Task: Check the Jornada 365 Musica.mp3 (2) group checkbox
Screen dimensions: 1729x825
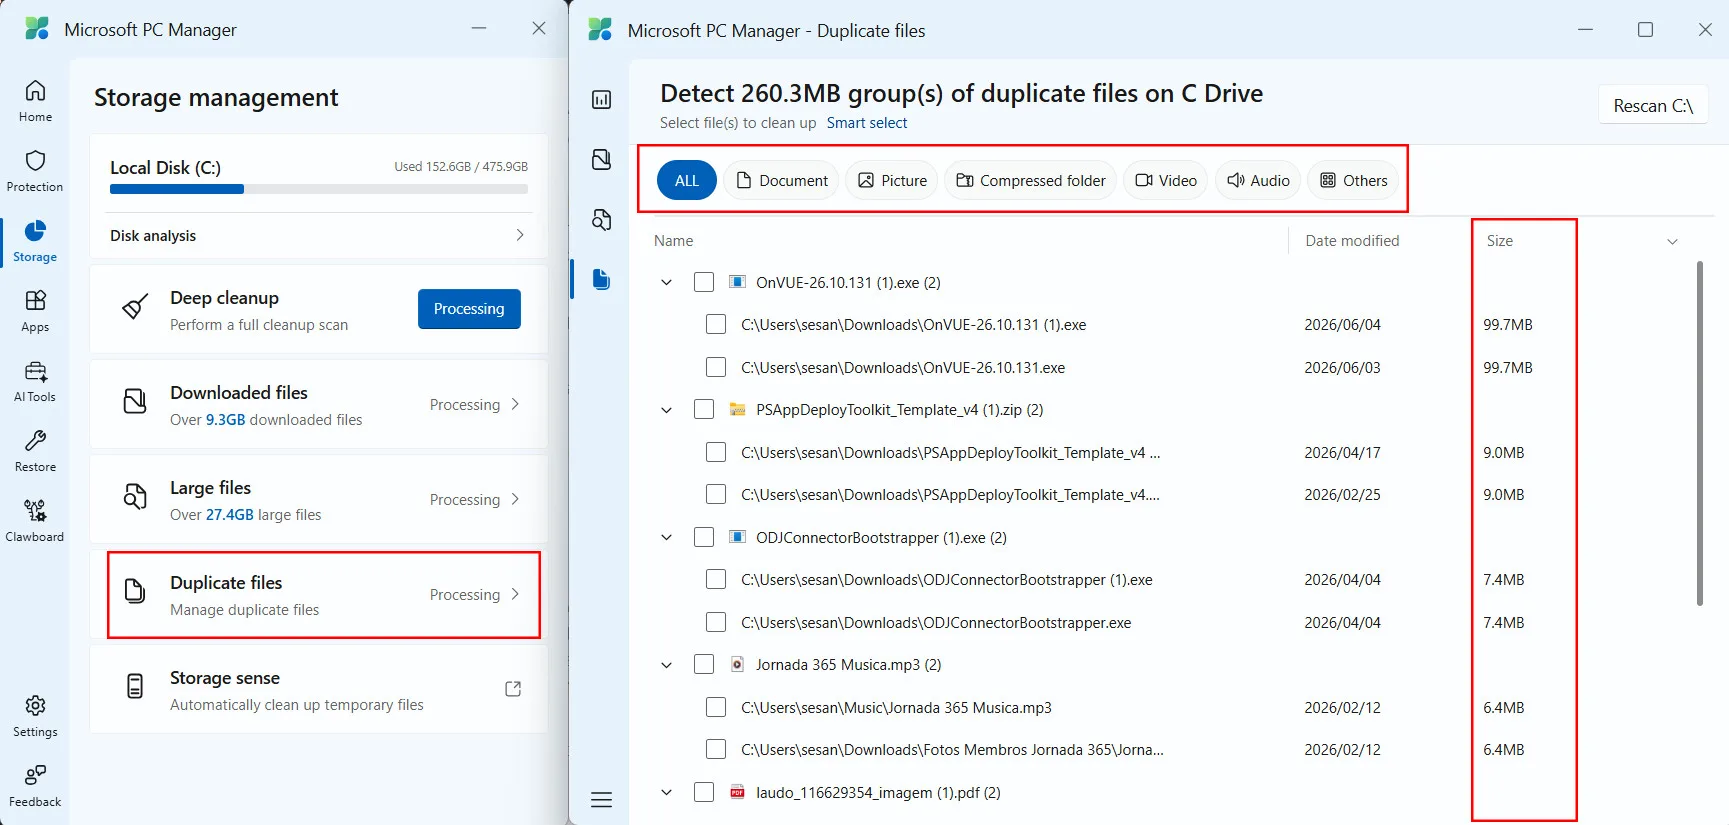Action: [x=704, y=664]
